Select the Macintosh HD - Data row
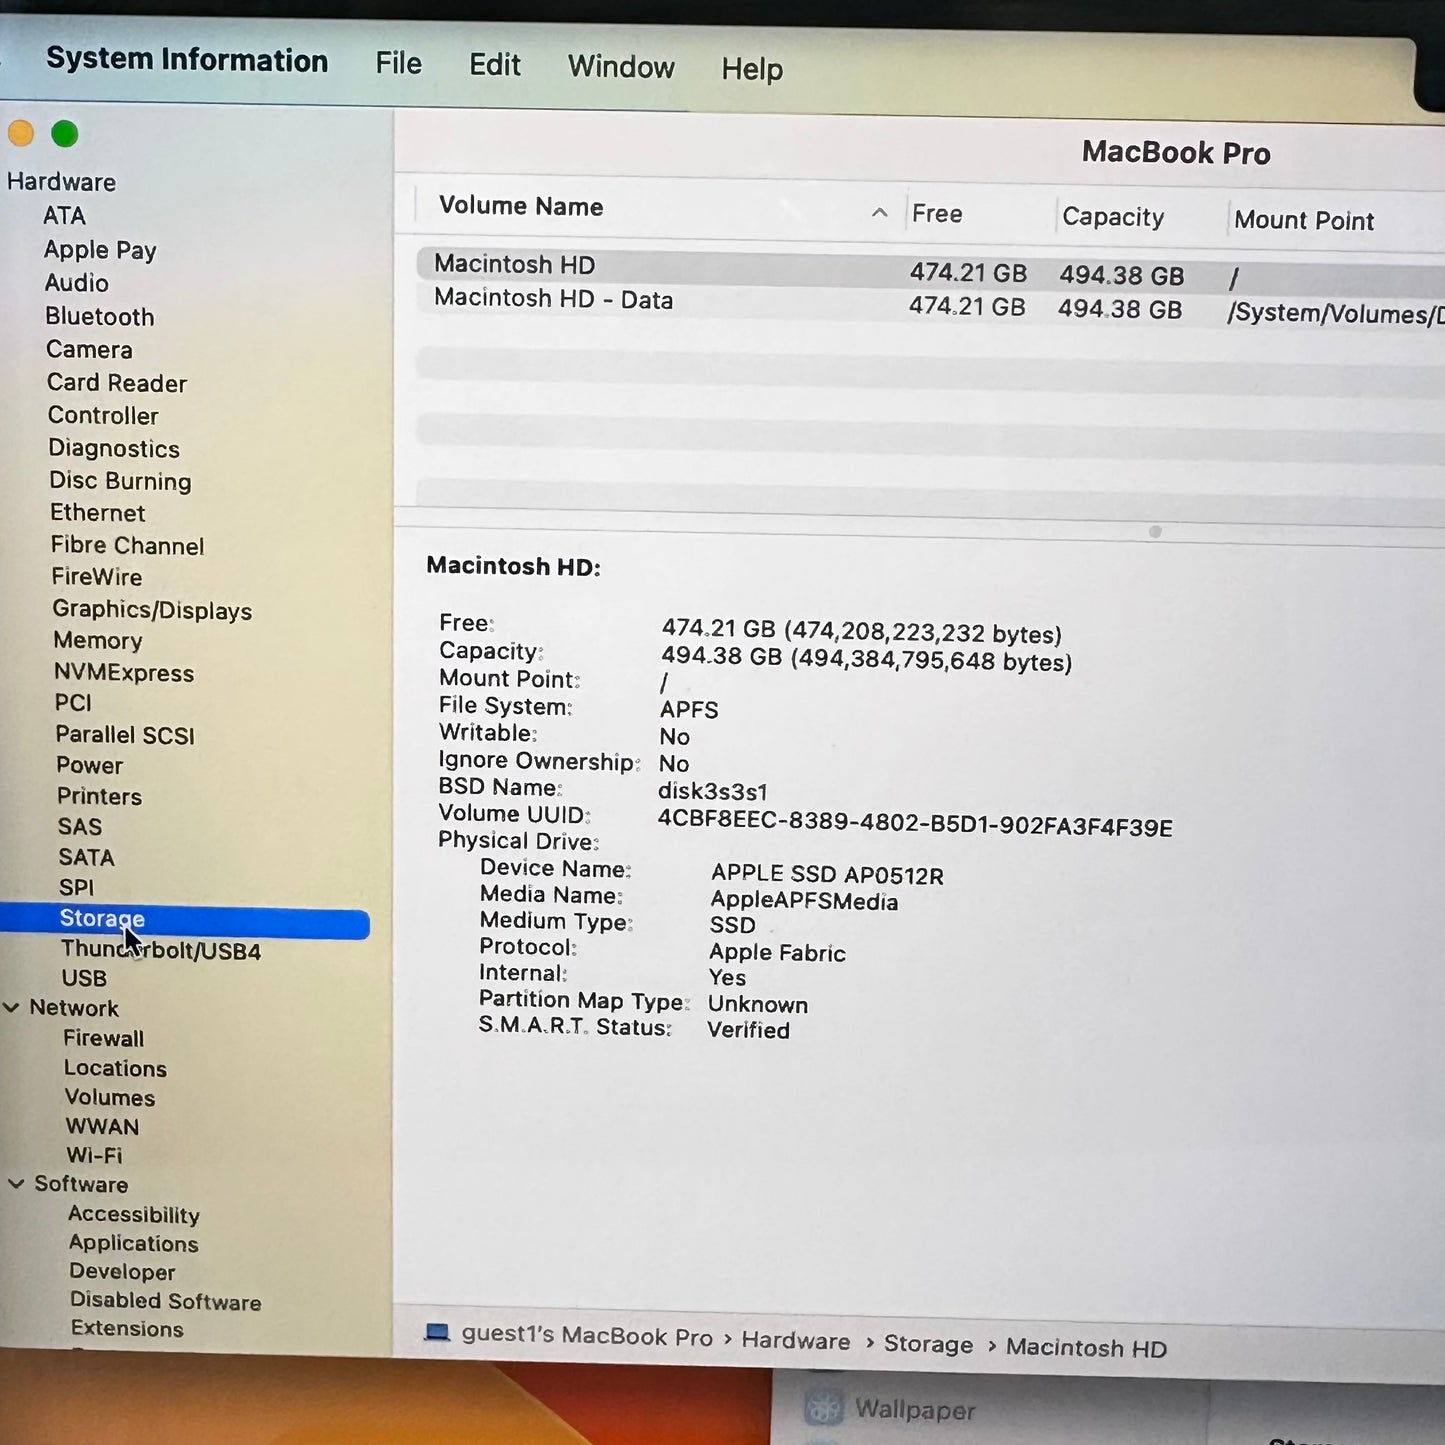 click(x=931, y=304)
